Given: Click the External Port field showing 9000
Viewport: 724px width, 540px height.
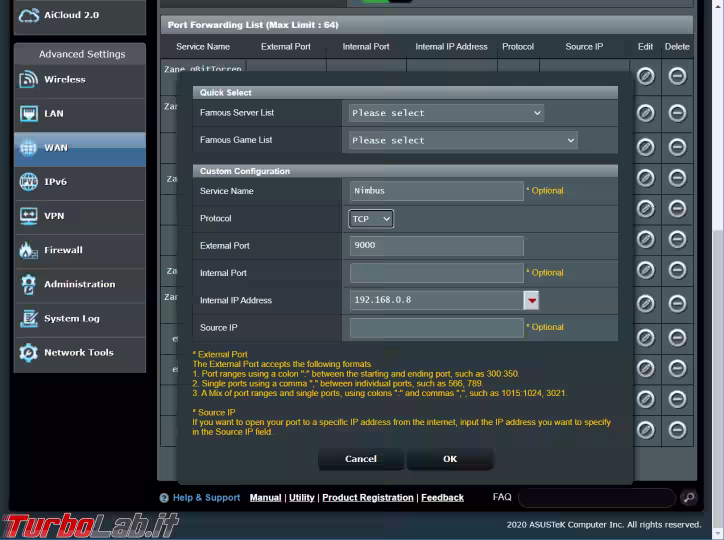Looking at the screenshot, I should 437,246.
